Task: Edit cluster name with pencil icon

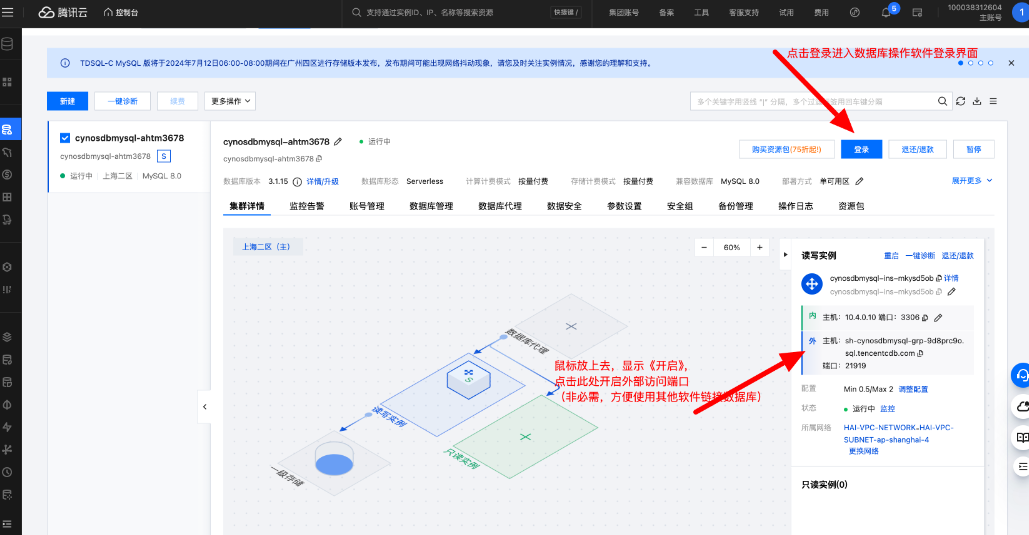Action: 338,142
